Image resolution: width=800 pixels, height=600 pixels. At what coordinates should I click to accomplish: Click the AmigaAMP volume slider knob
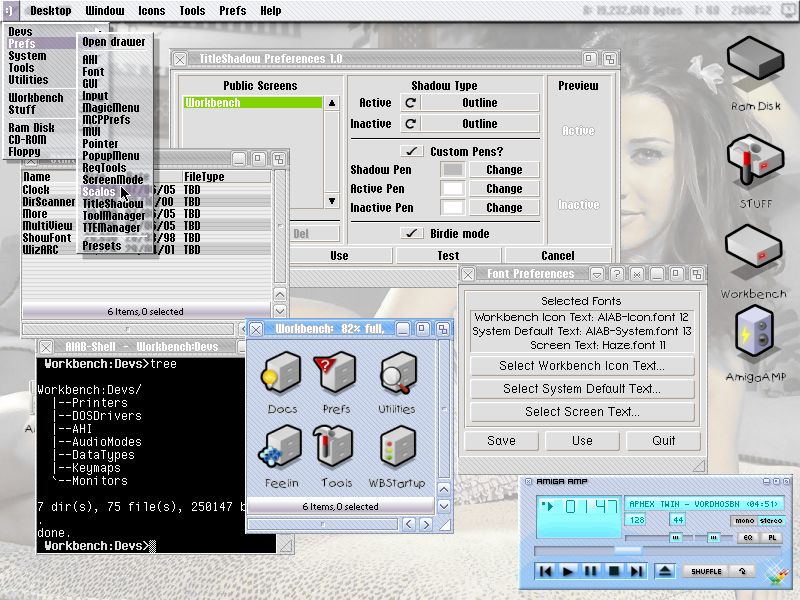click(676, 538)
